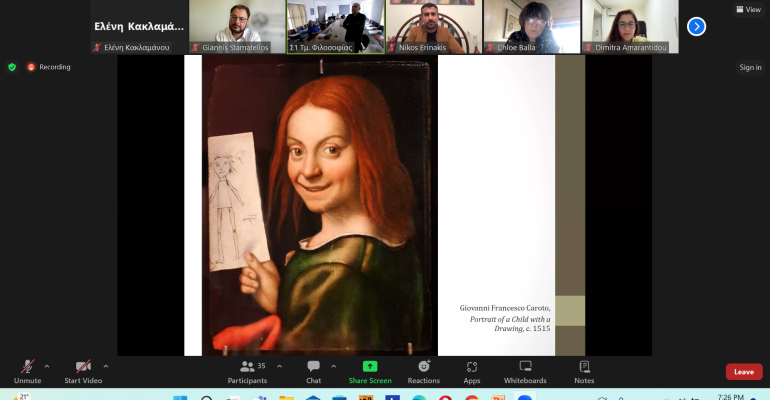Click the 'Giovanni Francesco Caroto,' caption text
770x400 pixels.
pyautogui.click(x=505, y=308)
